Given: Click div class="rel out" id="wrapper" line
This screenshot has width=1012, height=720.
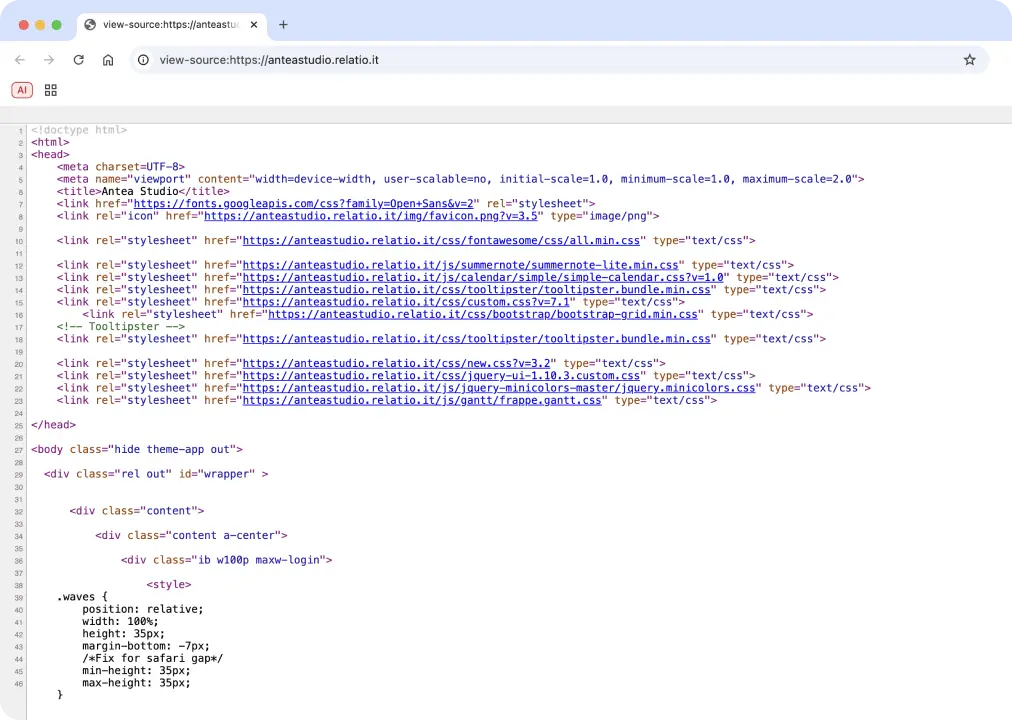Looking at the screenshot, I should (156, 474).
